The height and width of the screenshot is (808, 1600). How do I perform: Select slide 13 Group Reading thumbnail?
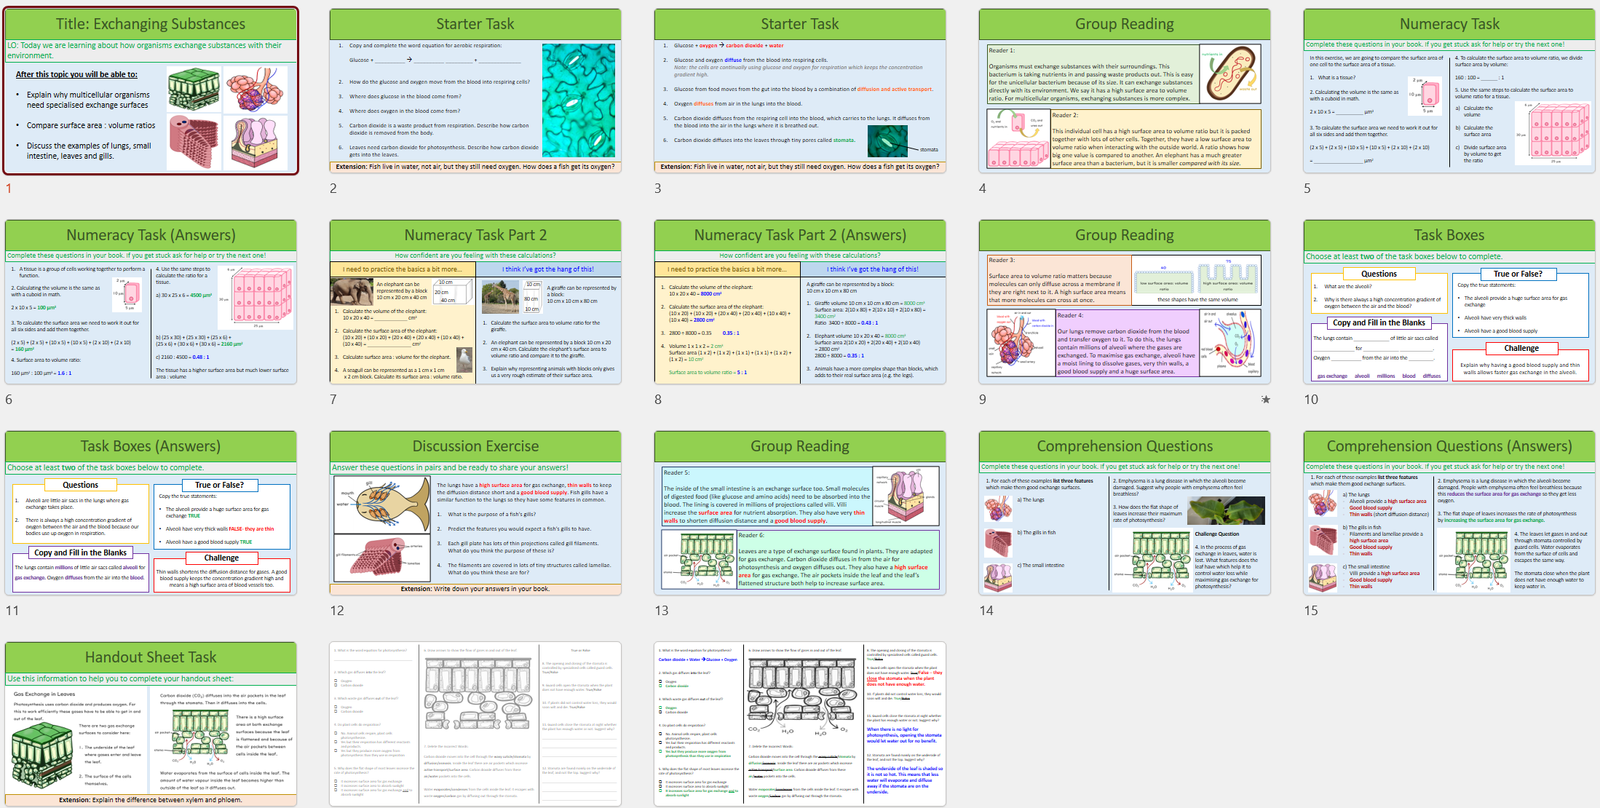(x=800, y=513)
